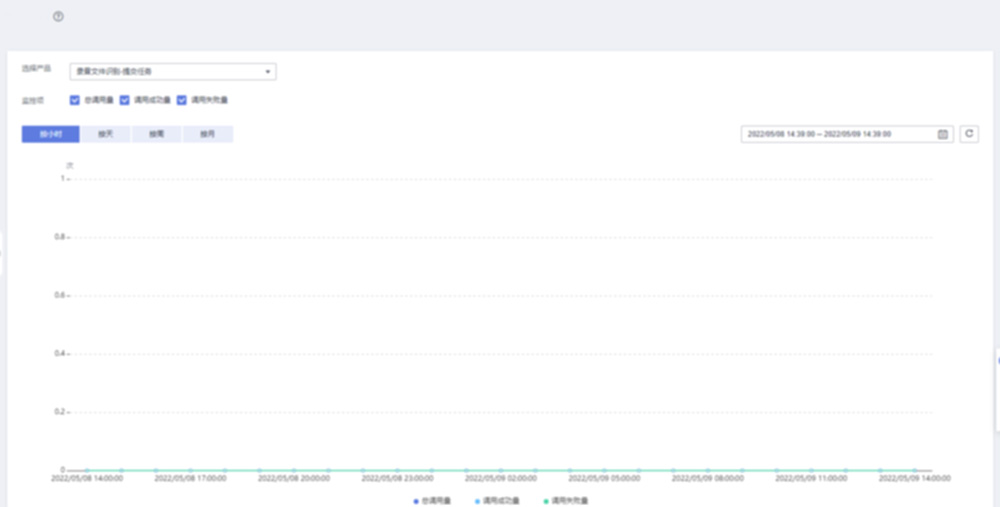Click the refresh icon beside date range
Image resolution: width=1000 pixels, height=507 pixels.
969,134
